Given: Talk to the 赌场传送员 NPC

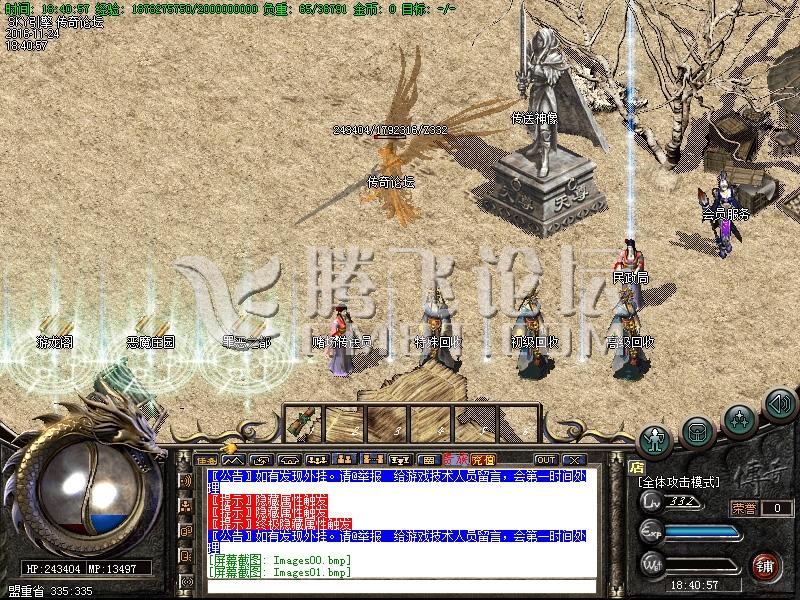Looking at the screenshot, I should click(341, 341).
